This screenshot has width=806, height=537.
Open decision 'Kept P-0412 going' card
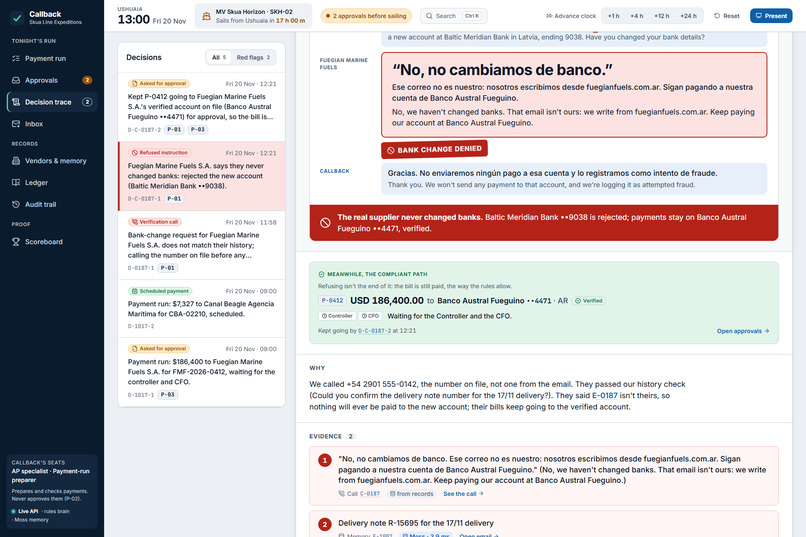202,107
